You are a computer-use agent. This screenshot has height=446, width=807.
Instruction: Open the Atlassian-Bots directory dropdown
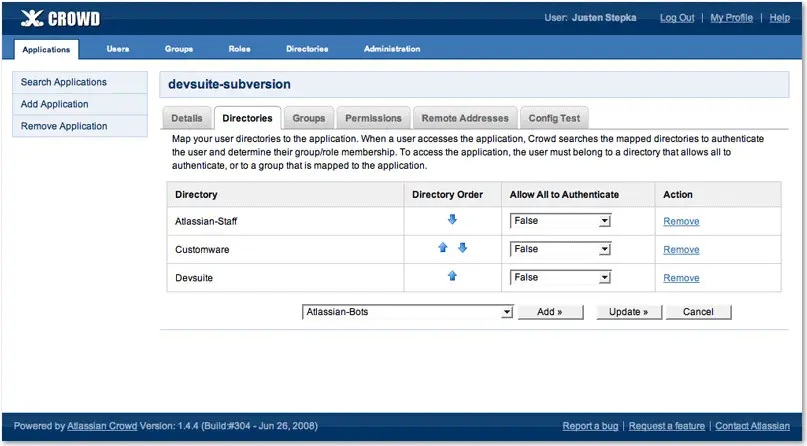[x=407, y=312]
